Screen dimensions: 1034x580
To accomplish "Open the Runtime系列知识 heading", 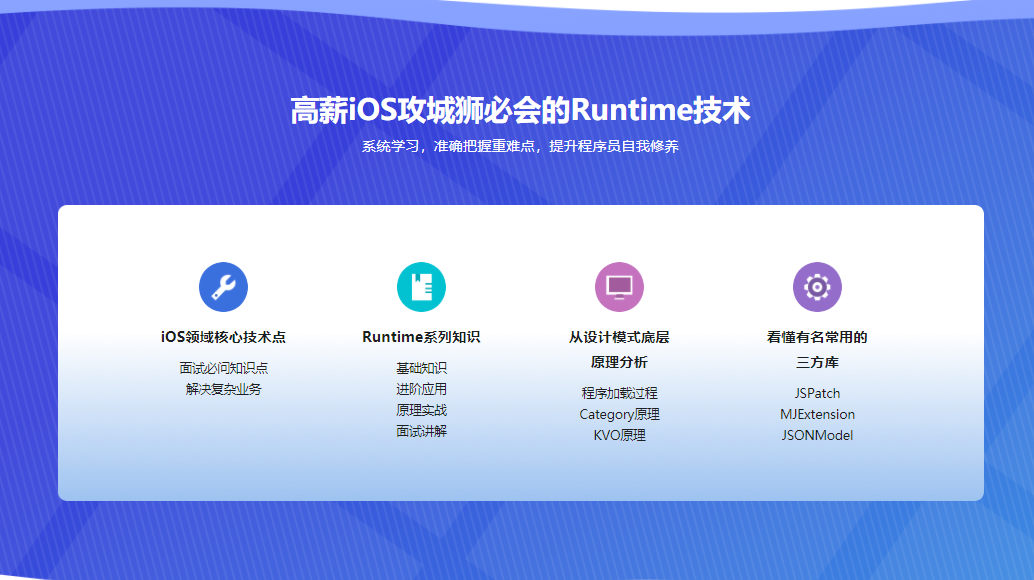I will (421, 337).
